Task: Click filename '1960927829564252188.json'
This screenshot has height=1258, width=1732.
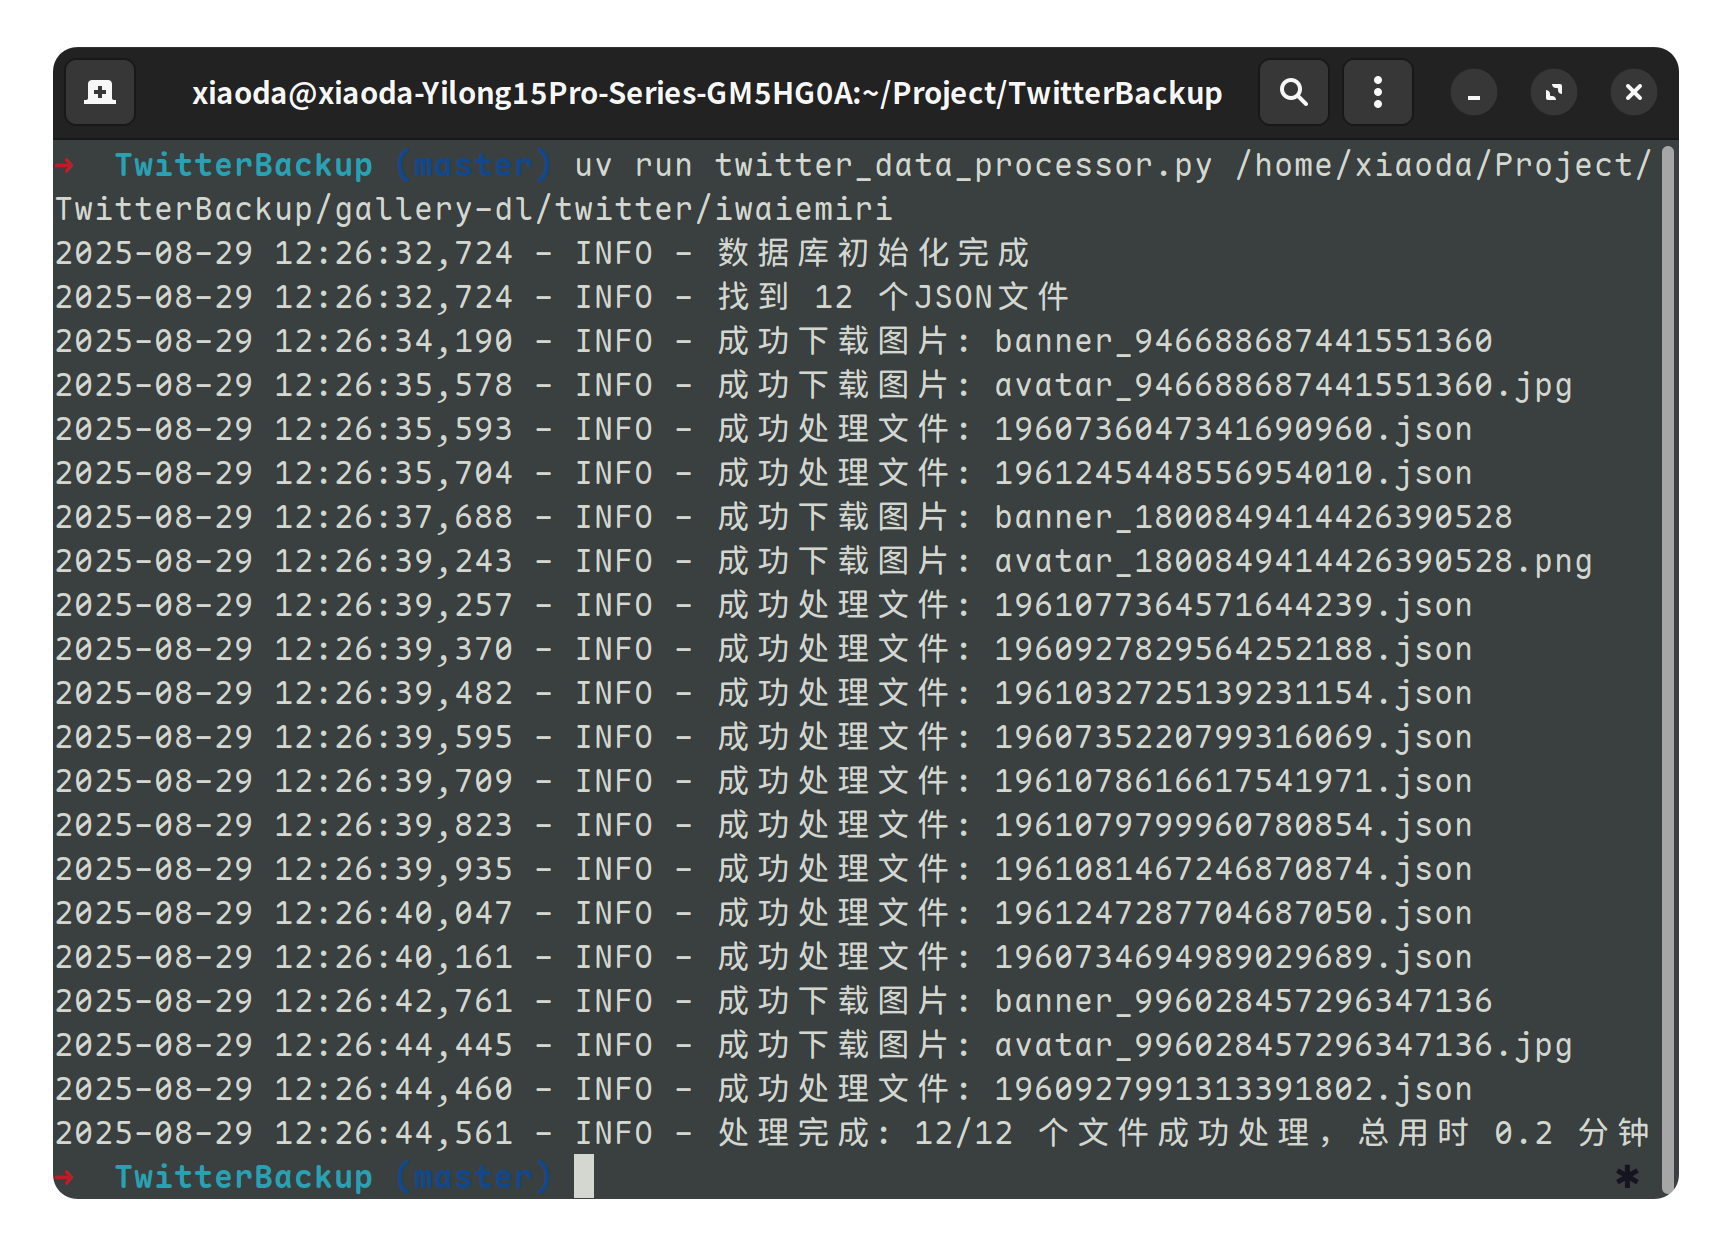Action: [1233, 649]
